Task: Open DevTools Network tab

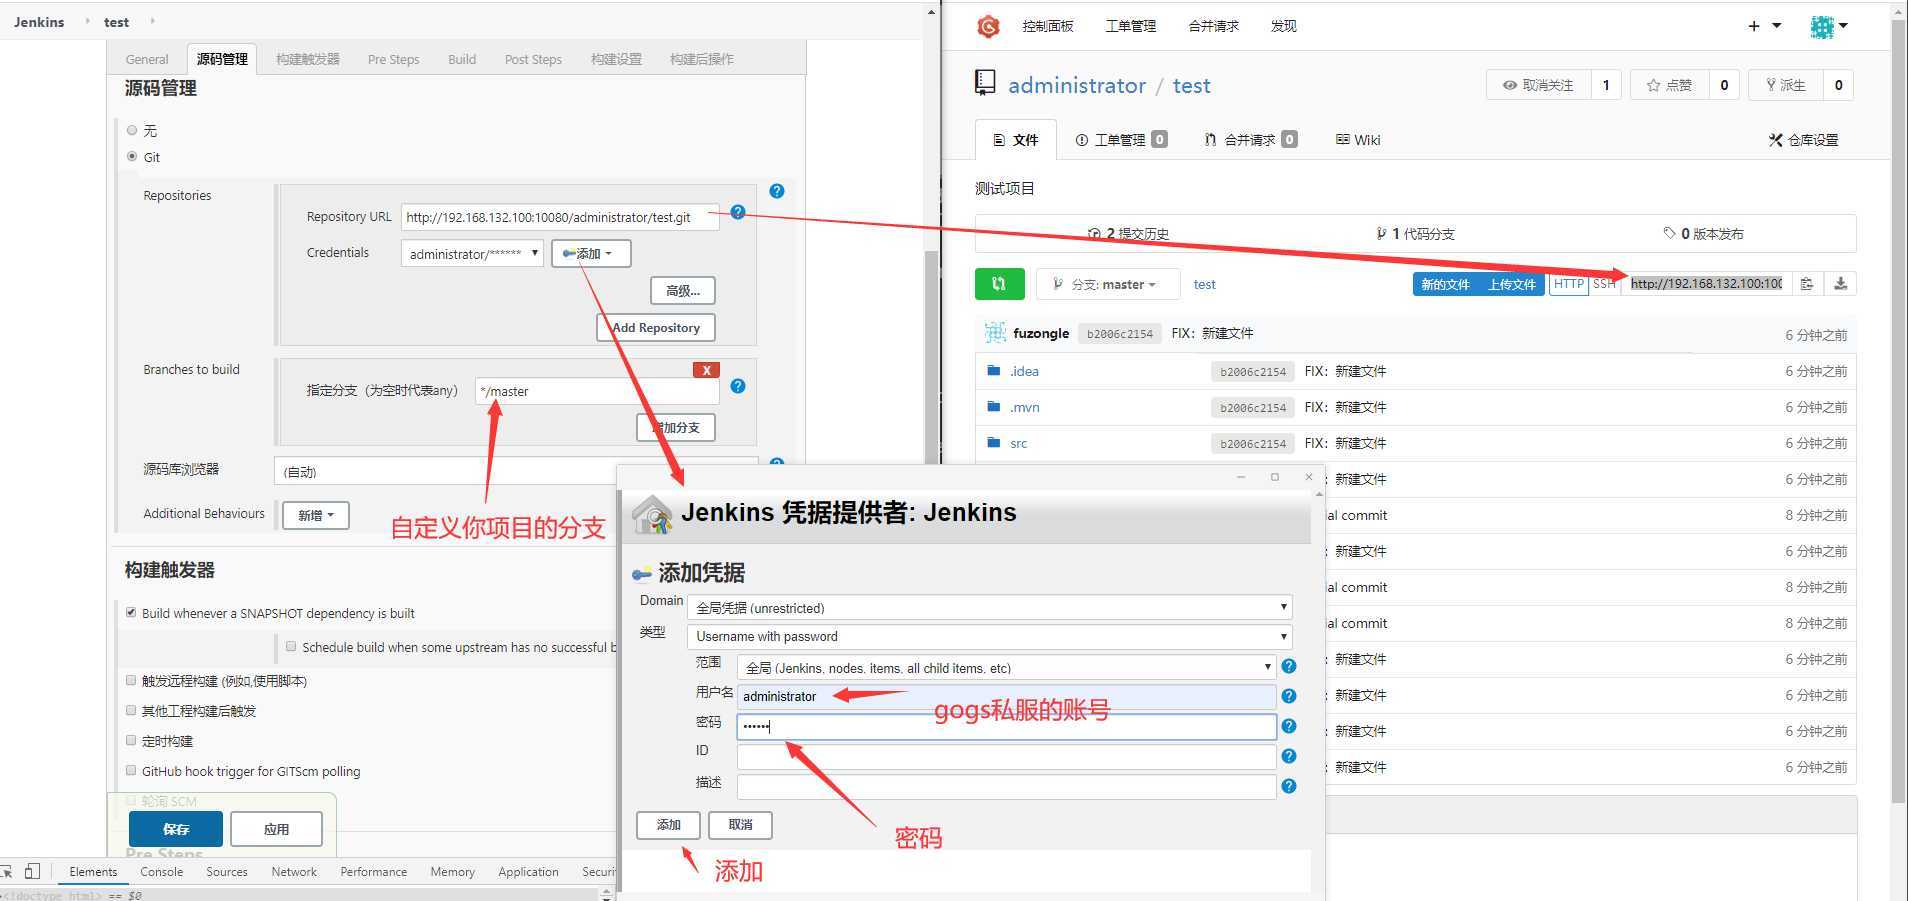Action: point(294,872)
